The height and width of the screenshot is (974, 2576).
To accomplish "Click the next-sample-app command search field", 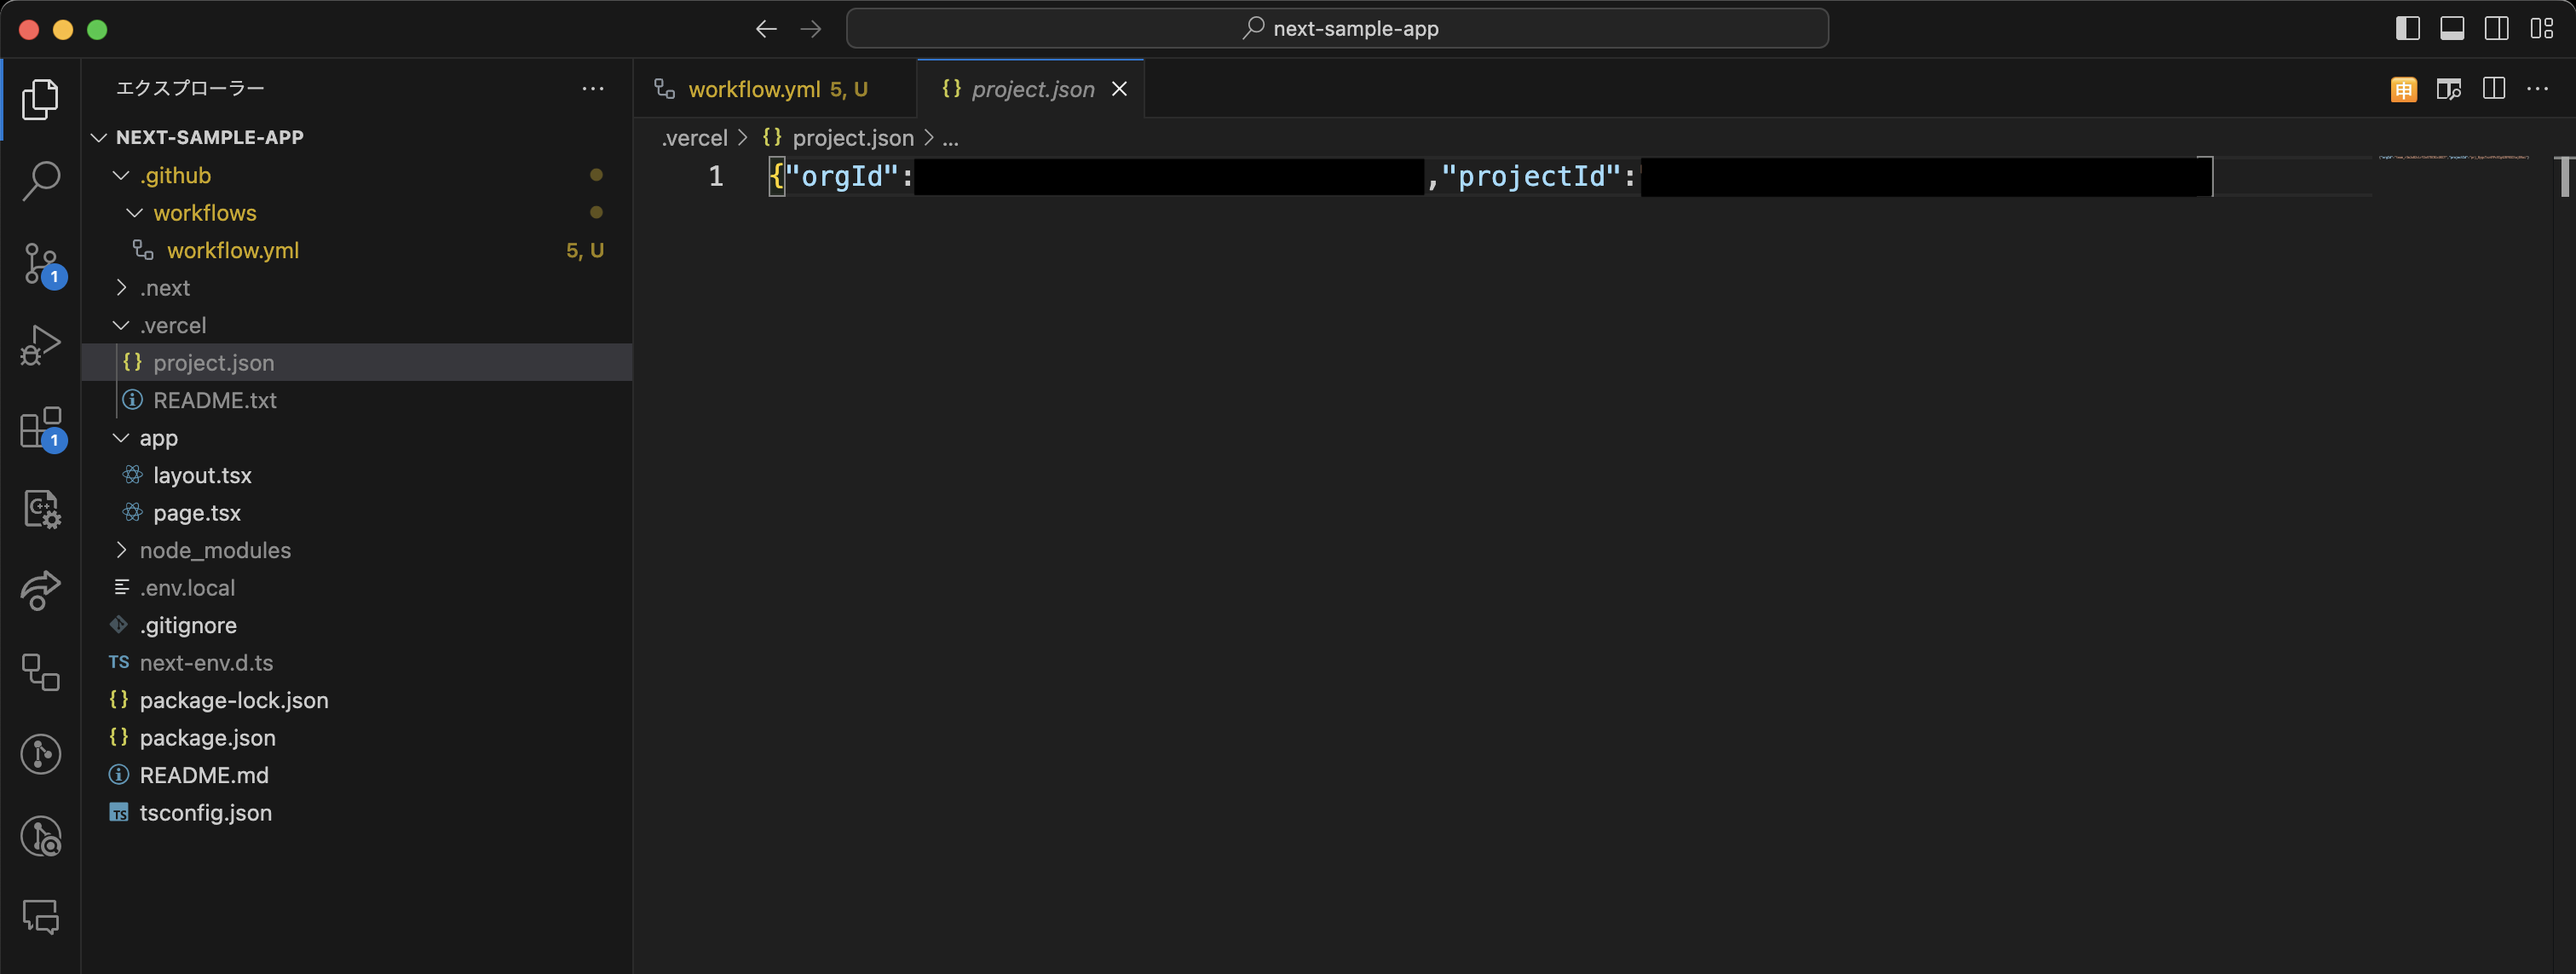I will (1337, 29).
